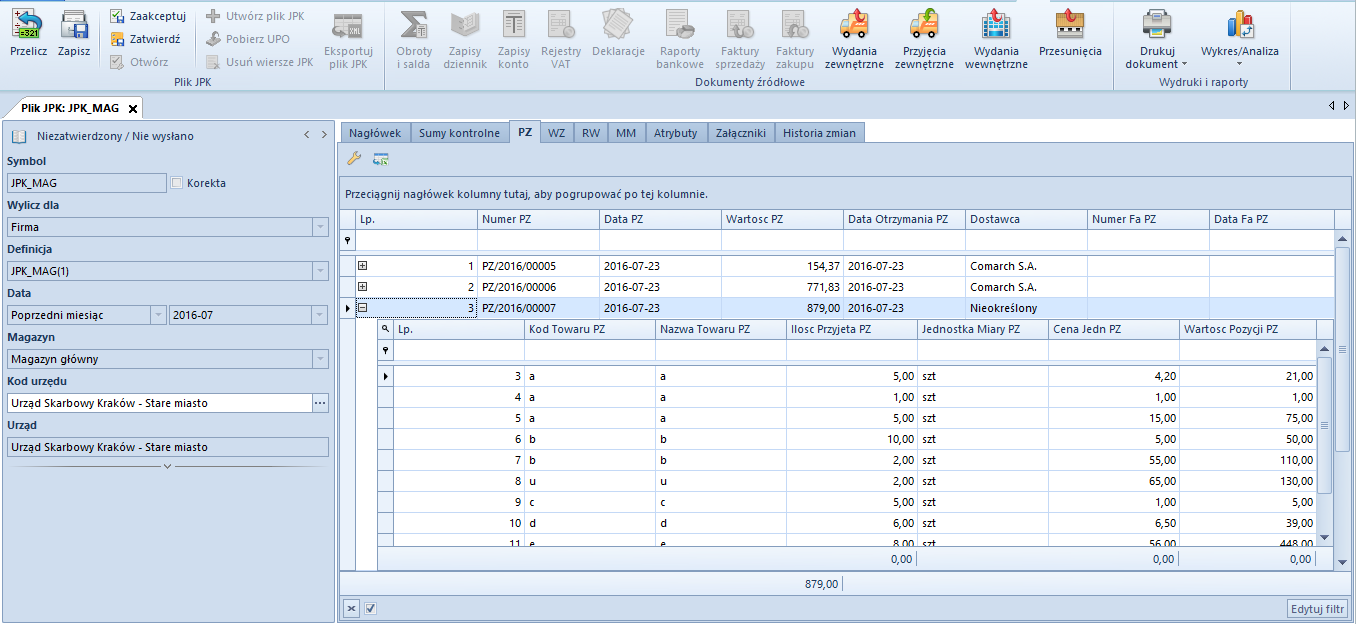The image size is (1356, 624).
Task: Click the Kod urzędu input field
Action: [x=160, y=403]
